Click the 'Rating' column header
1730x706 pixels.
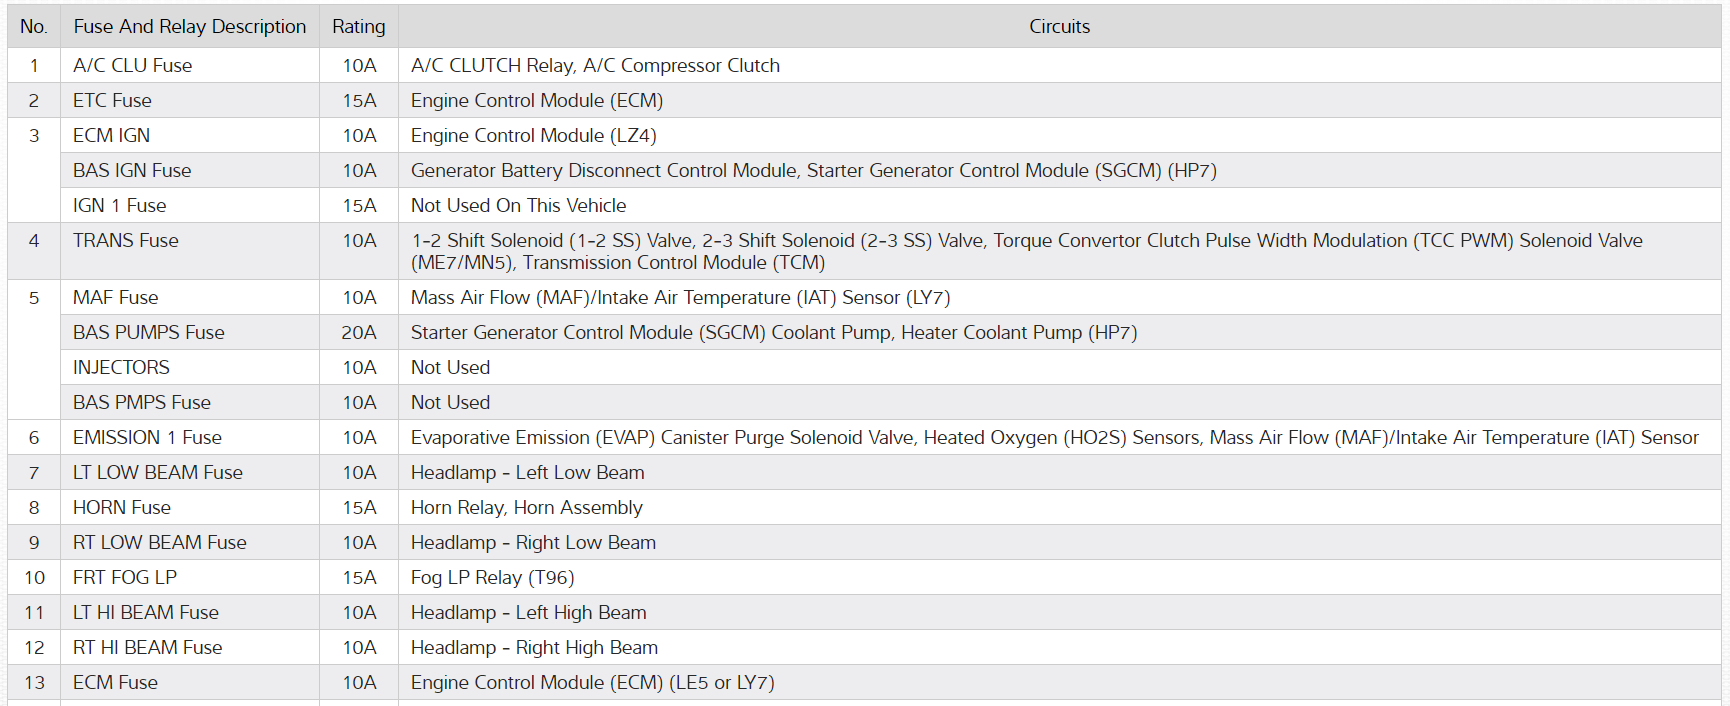pyautogui.click(x=358, y=27)
